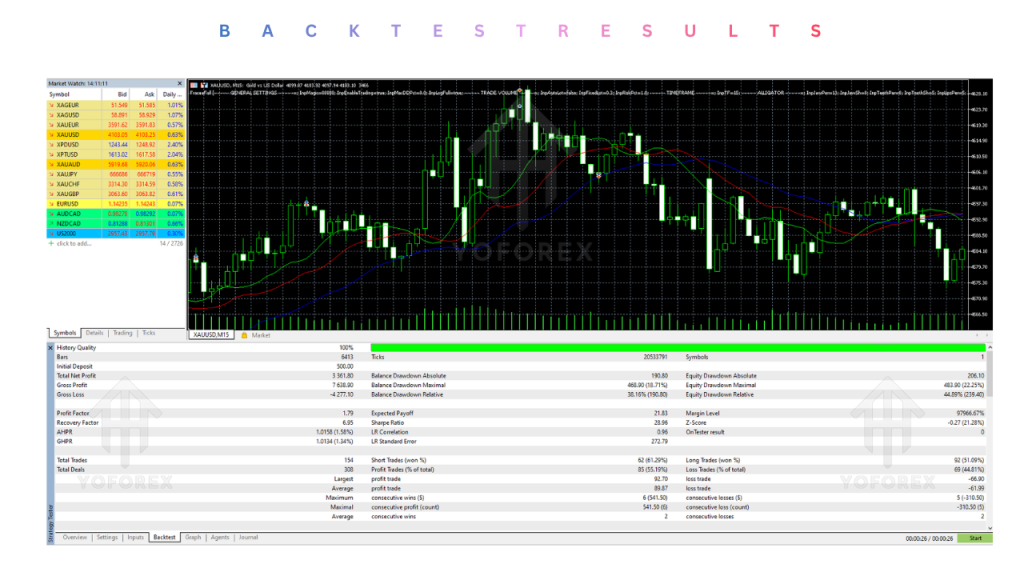Select the Backtest tab
This screenshot has height=576, width=1024.
click(x=164, y=537)
